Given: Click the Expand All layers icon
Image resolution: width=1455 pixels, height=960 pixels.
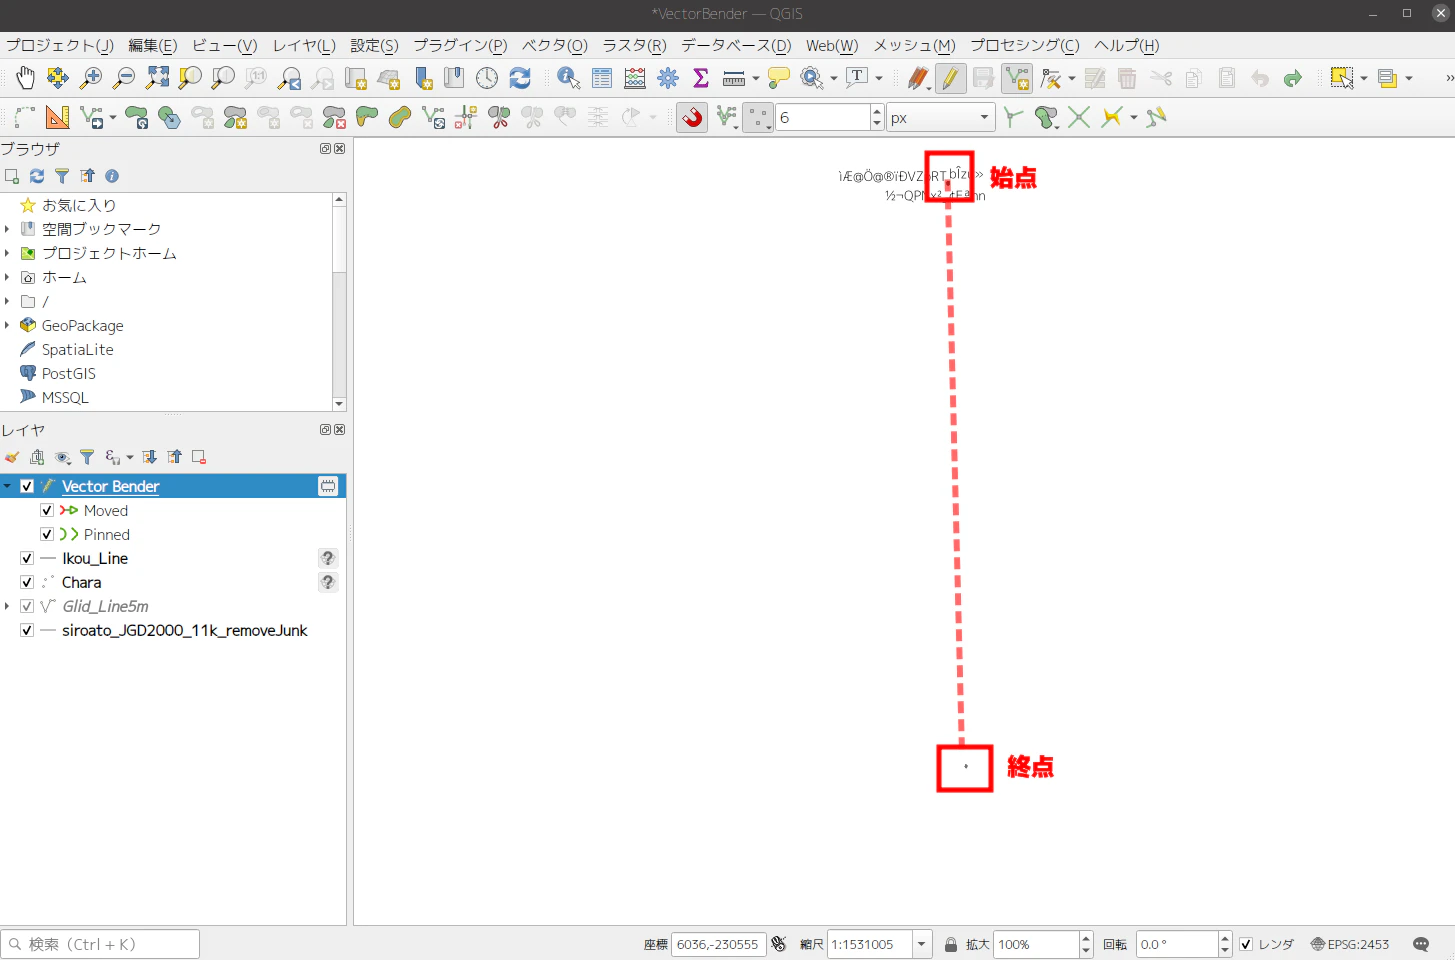Looking at the screenshot, I should pos(150,457).
